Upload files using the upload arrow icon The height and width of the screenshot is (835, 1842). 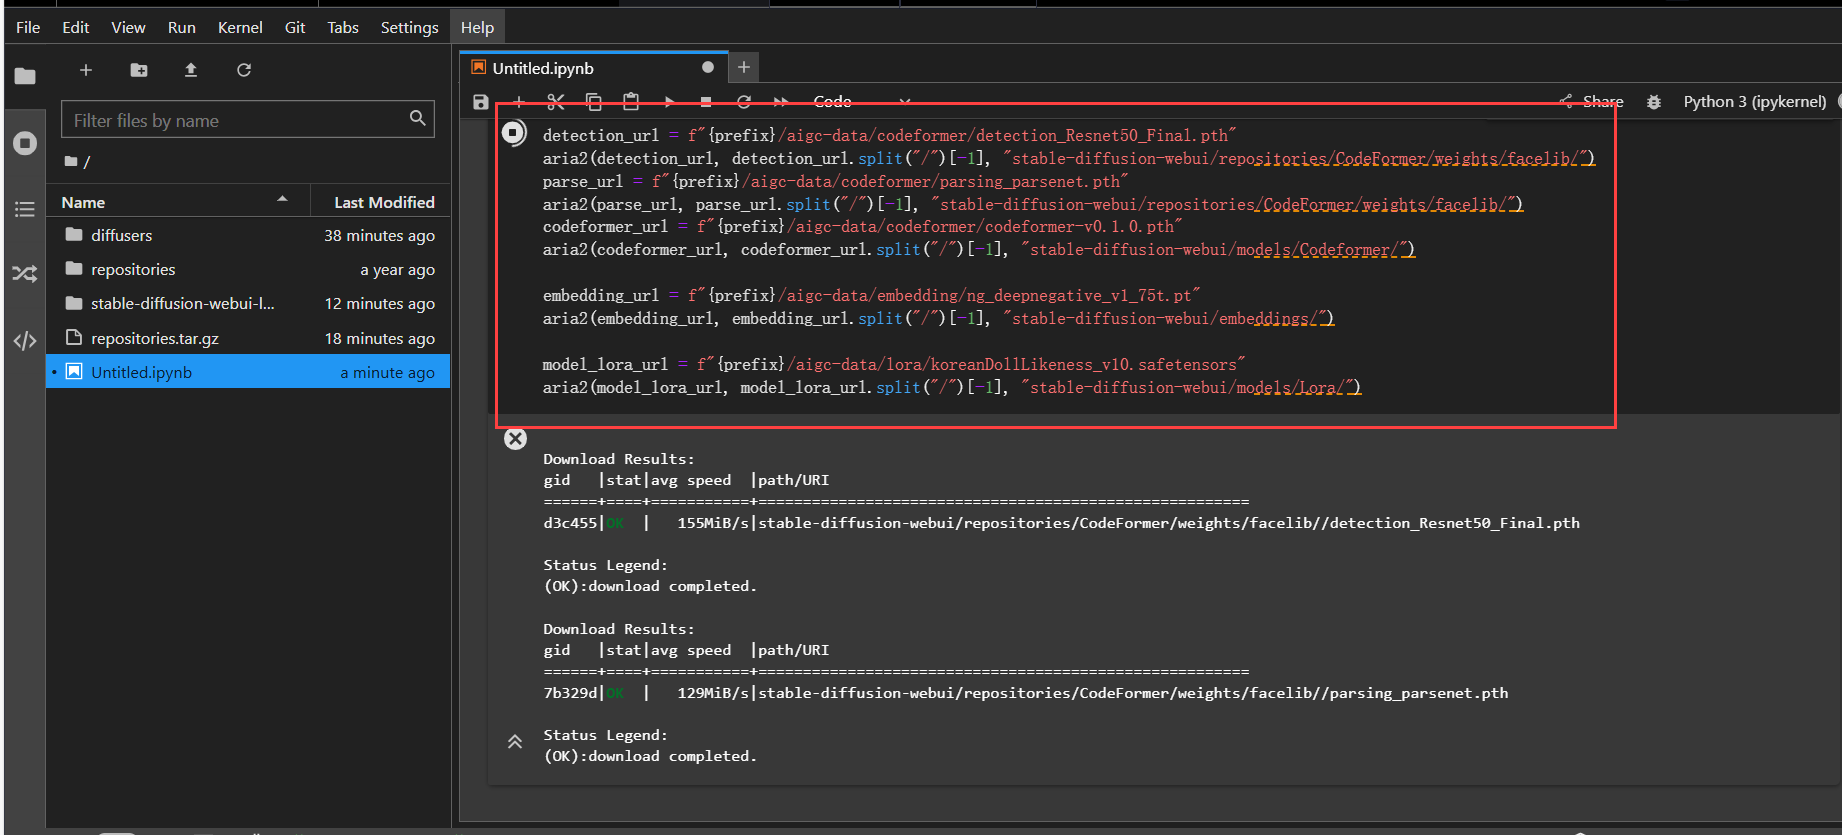(x=191, y=70)
